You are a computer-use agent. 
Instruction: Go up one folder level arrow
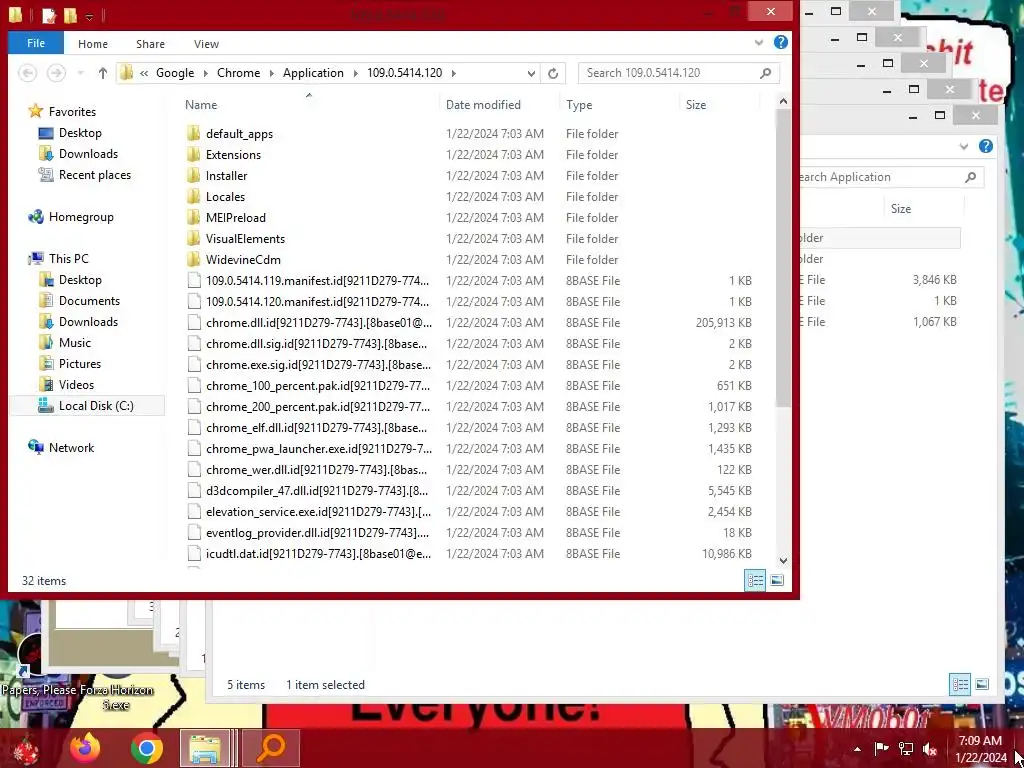[x=103, y=73]
